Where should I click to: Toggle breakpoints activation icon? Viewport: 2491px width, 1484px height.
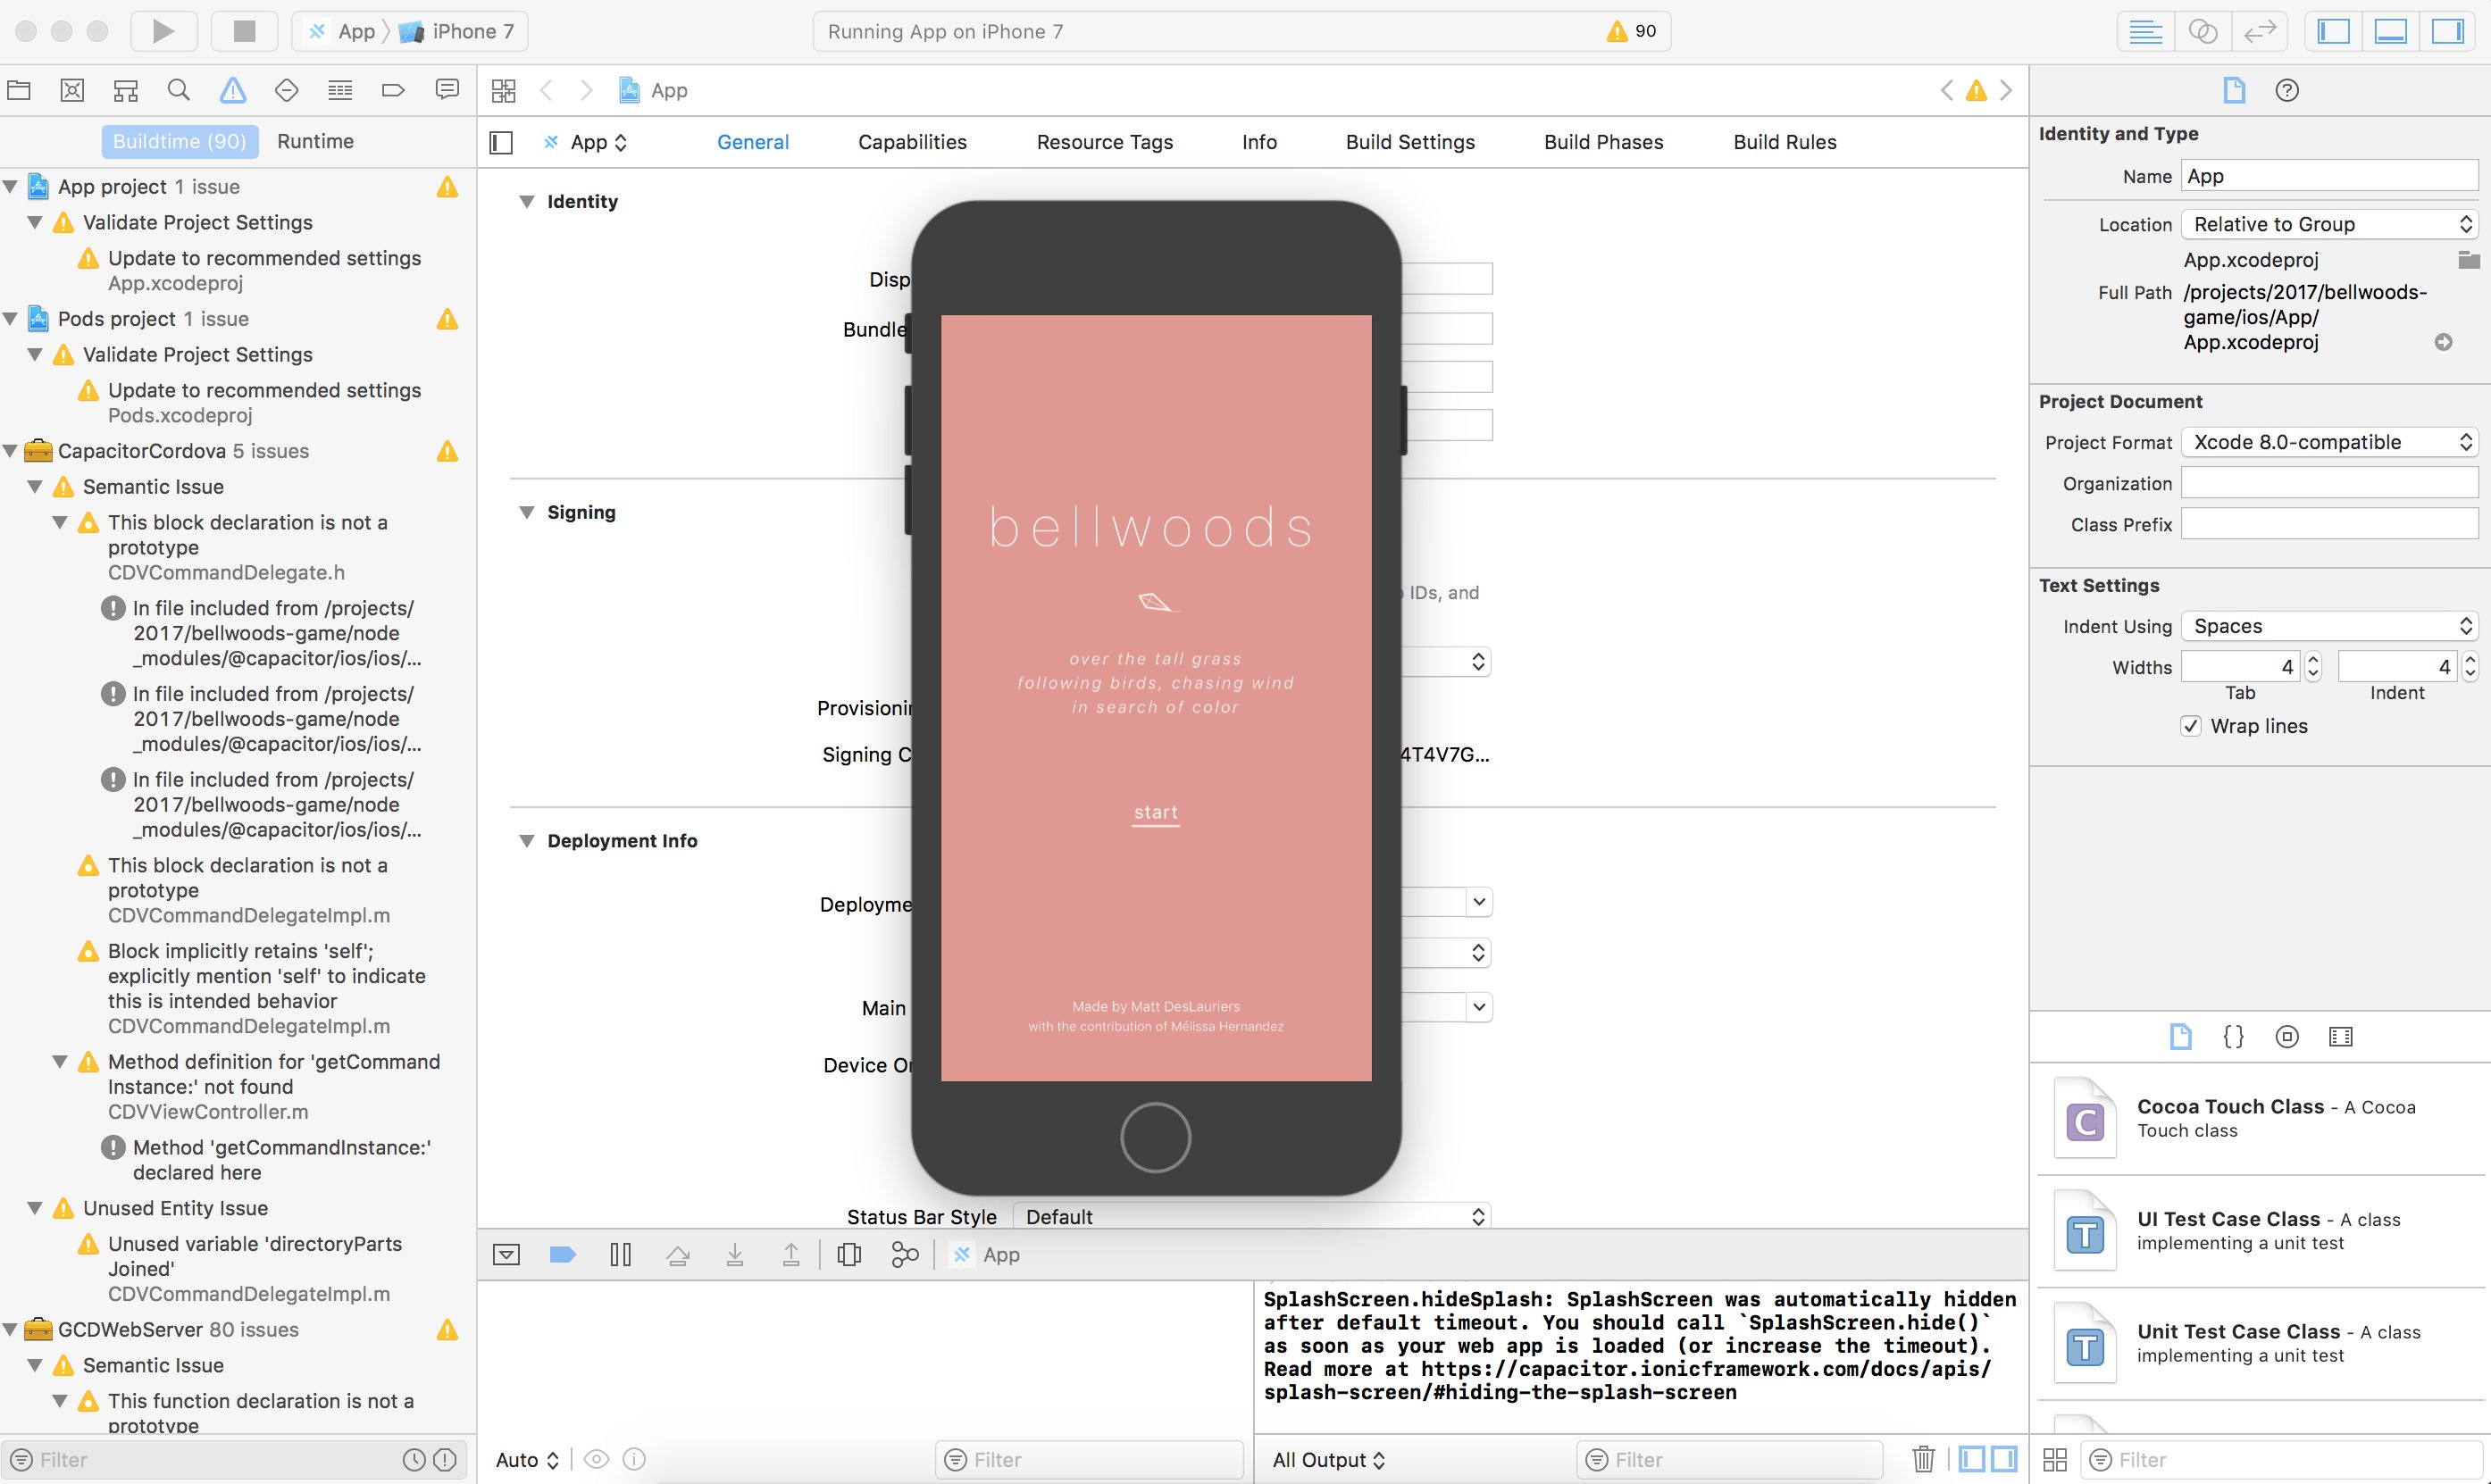pyautogui.click(x=563, y=1254)
